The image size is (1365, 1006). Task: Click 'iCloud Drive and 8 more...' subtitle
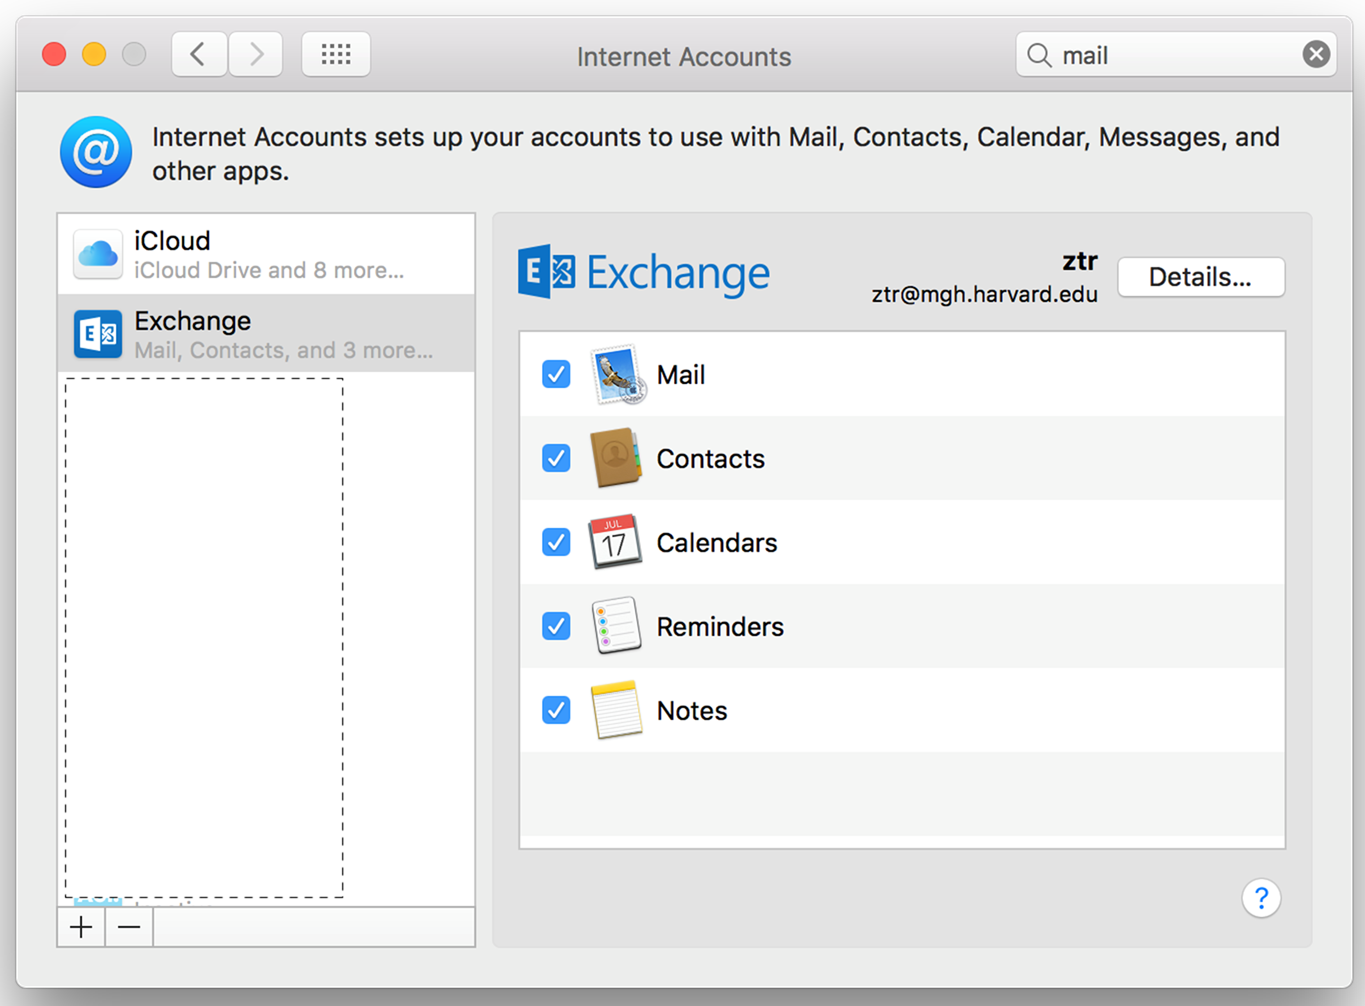coord(269,271)
